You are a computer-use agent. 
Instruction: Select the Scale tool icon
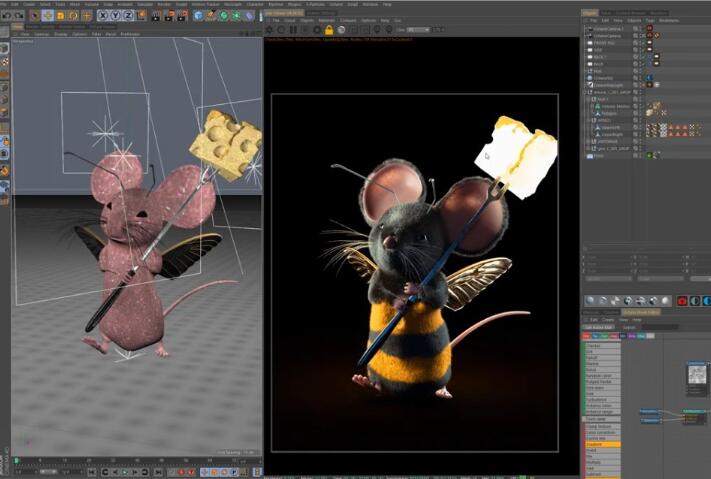click(60, 15)
